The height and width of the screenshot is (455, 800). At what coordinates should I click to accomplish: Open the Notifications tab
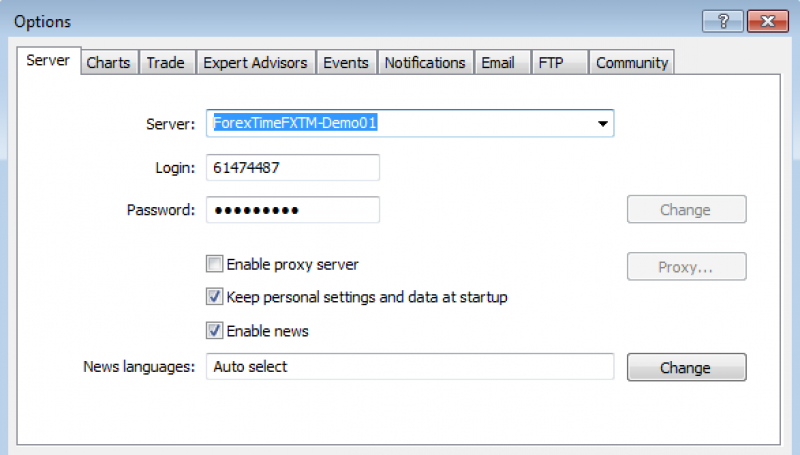(x=425, y=63)
